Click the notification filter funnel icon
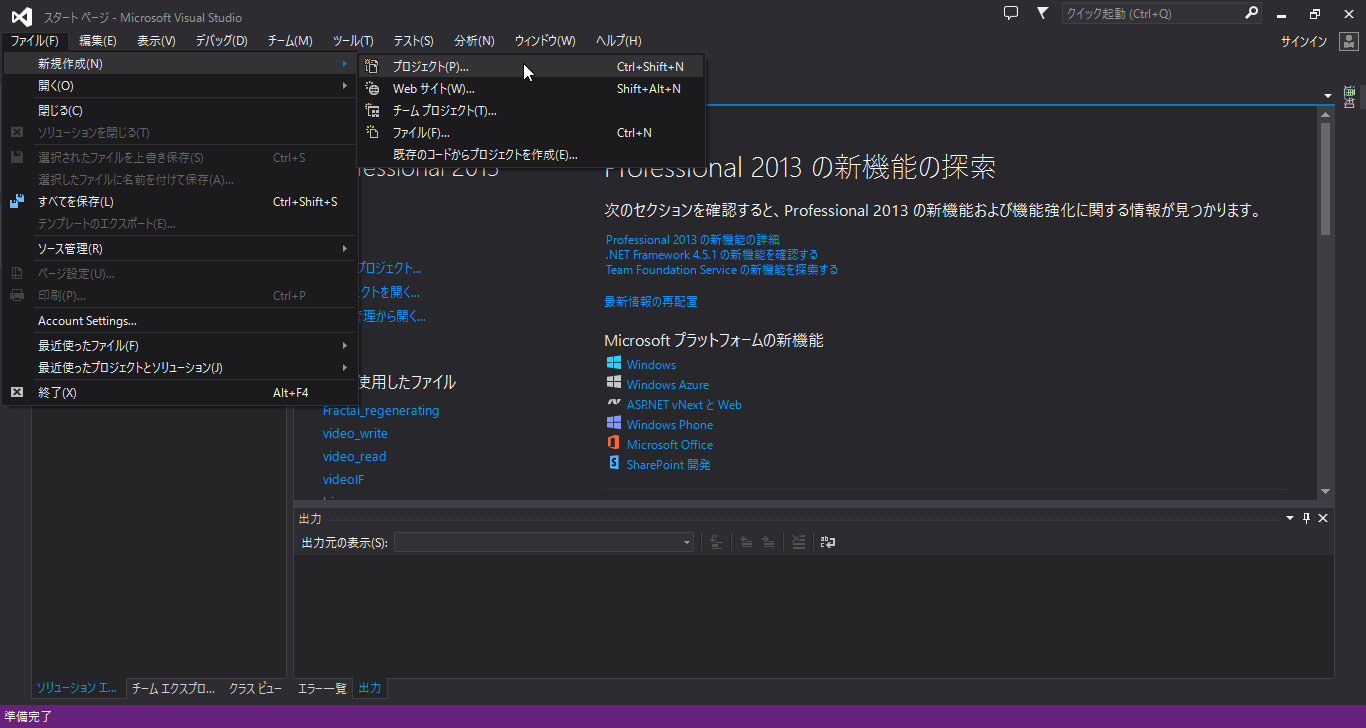The image size is (1366, 728). 1042,12
